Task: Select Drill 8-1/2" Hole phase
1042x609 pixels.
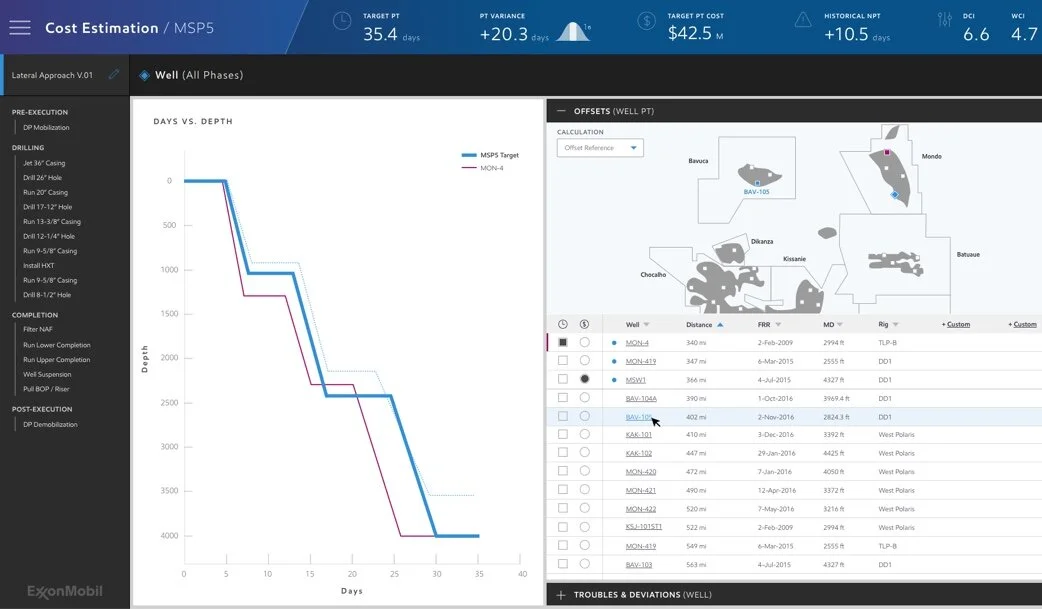Action: [x=47, y=295]
